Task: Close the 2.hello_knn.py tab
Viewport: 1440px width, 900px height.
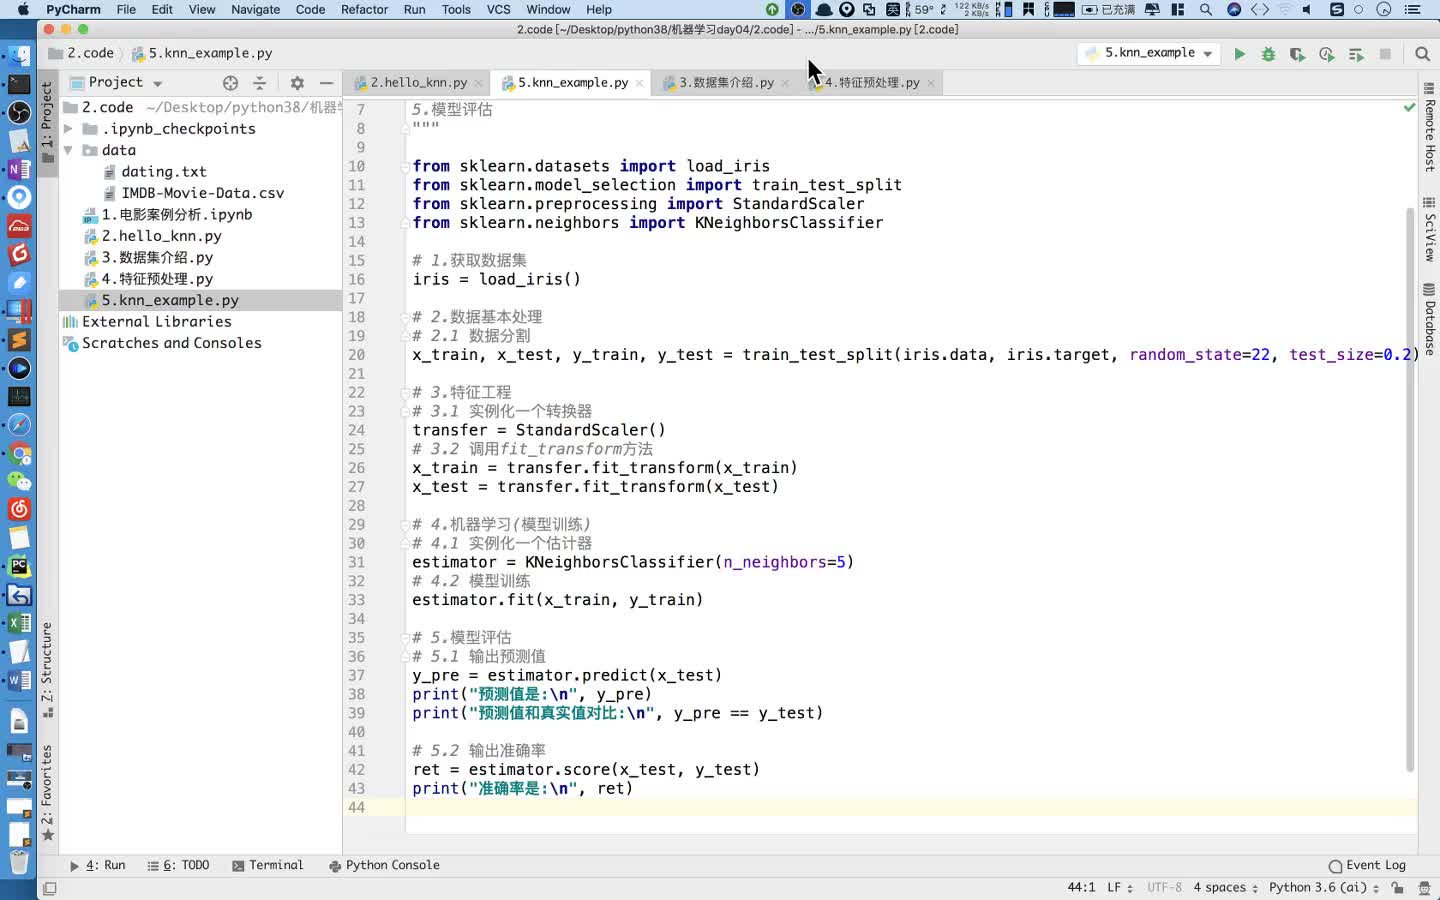Action: [478, 83]
